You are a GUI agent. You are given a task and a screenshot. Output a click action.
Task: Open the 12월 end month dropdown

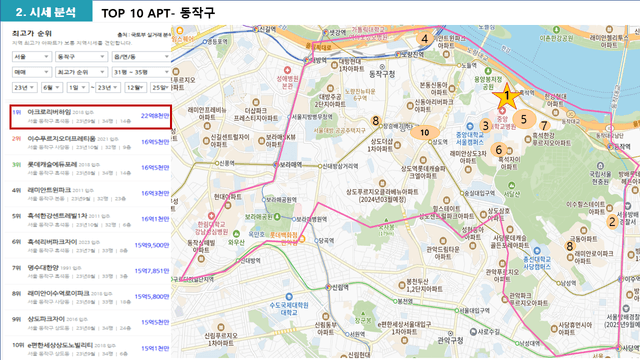pyautogui.click(x=136, y=87)
